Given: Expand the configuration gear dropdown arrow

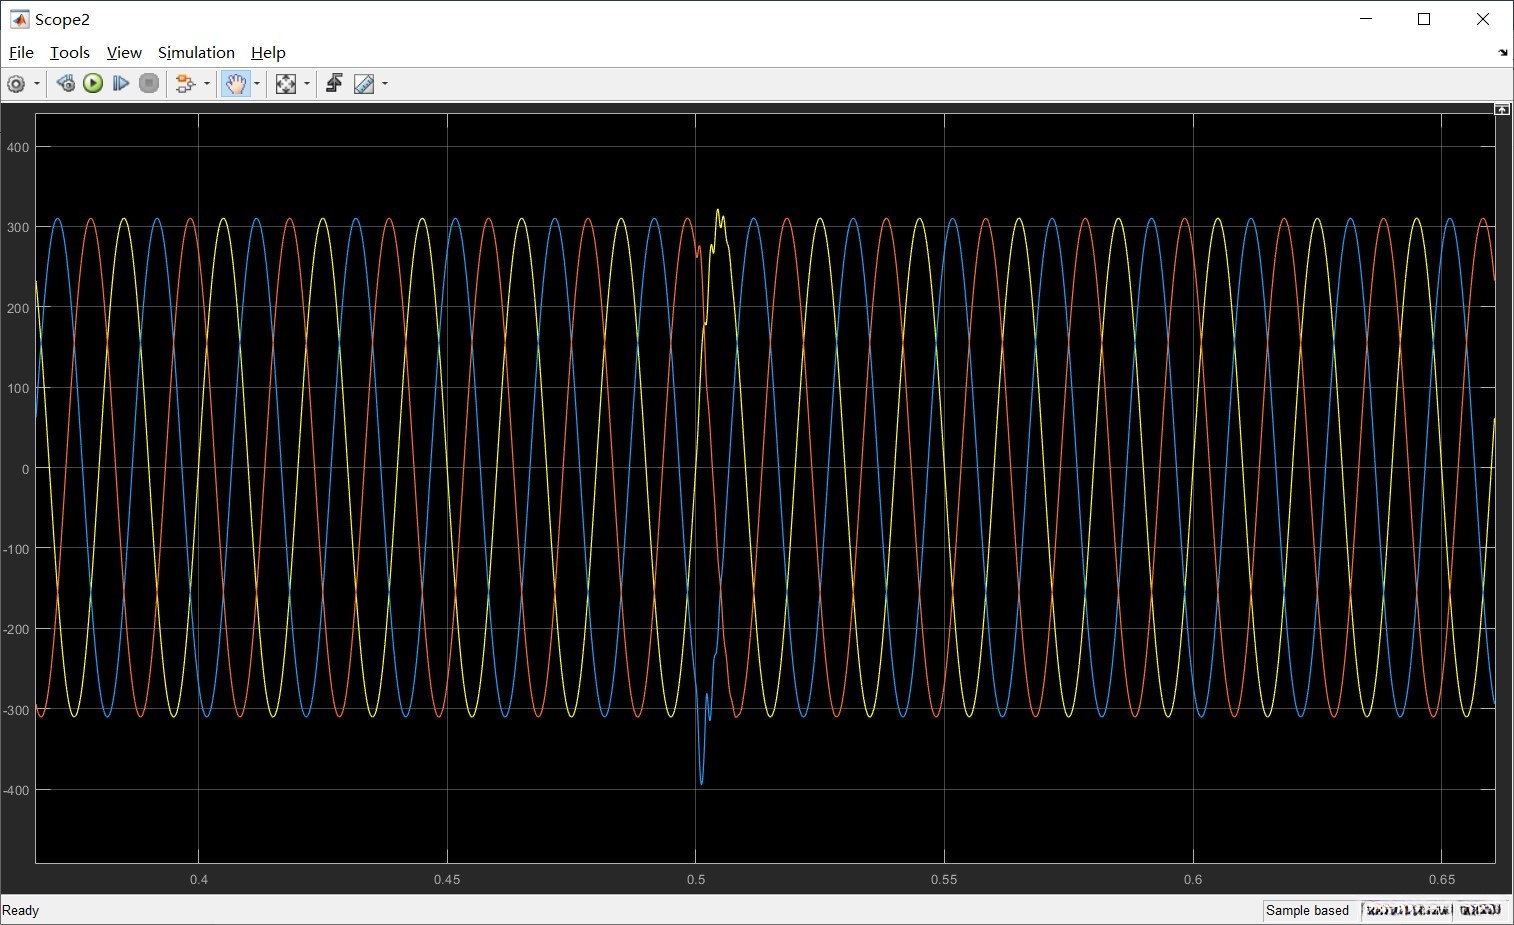Looking at the screenshot, I should tap(37, 84).
